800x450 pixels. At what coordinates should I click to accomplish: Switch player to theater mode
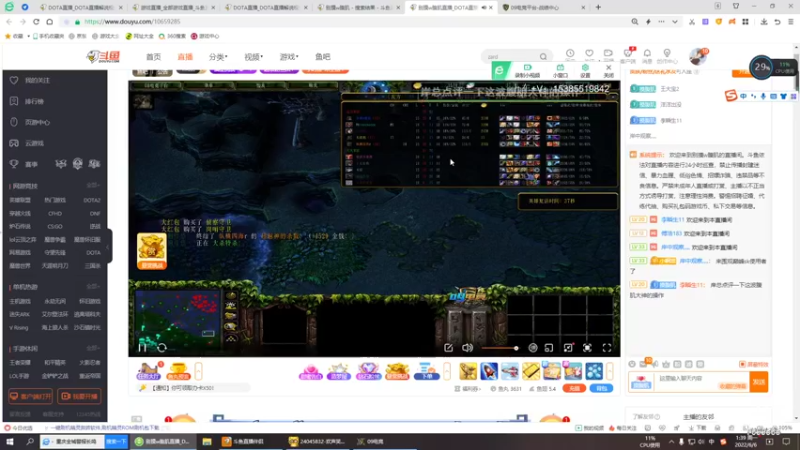coord(568,348)
